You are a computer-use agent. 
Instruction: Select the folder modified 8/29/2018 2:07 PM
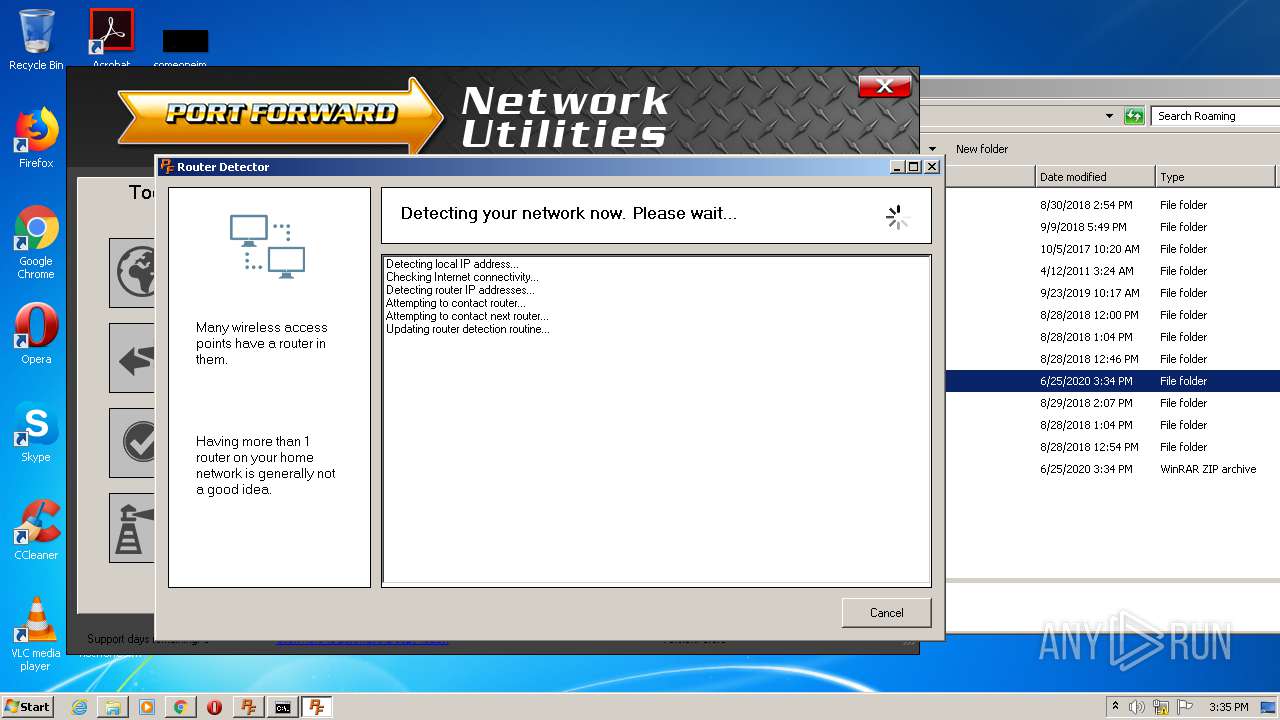point(1113,403)
